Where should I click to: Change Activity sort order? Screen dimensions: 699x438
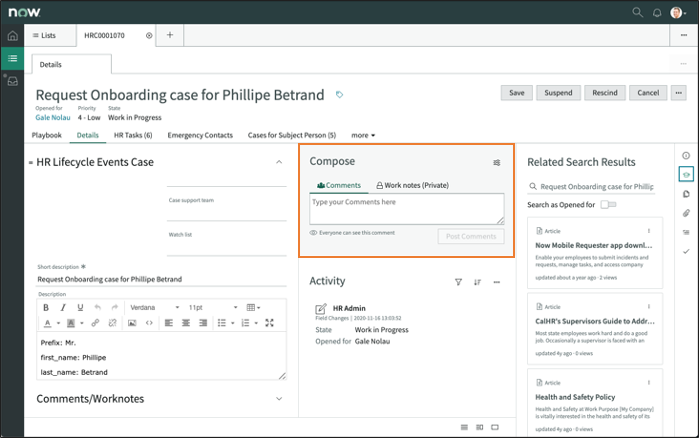[477, 282]
